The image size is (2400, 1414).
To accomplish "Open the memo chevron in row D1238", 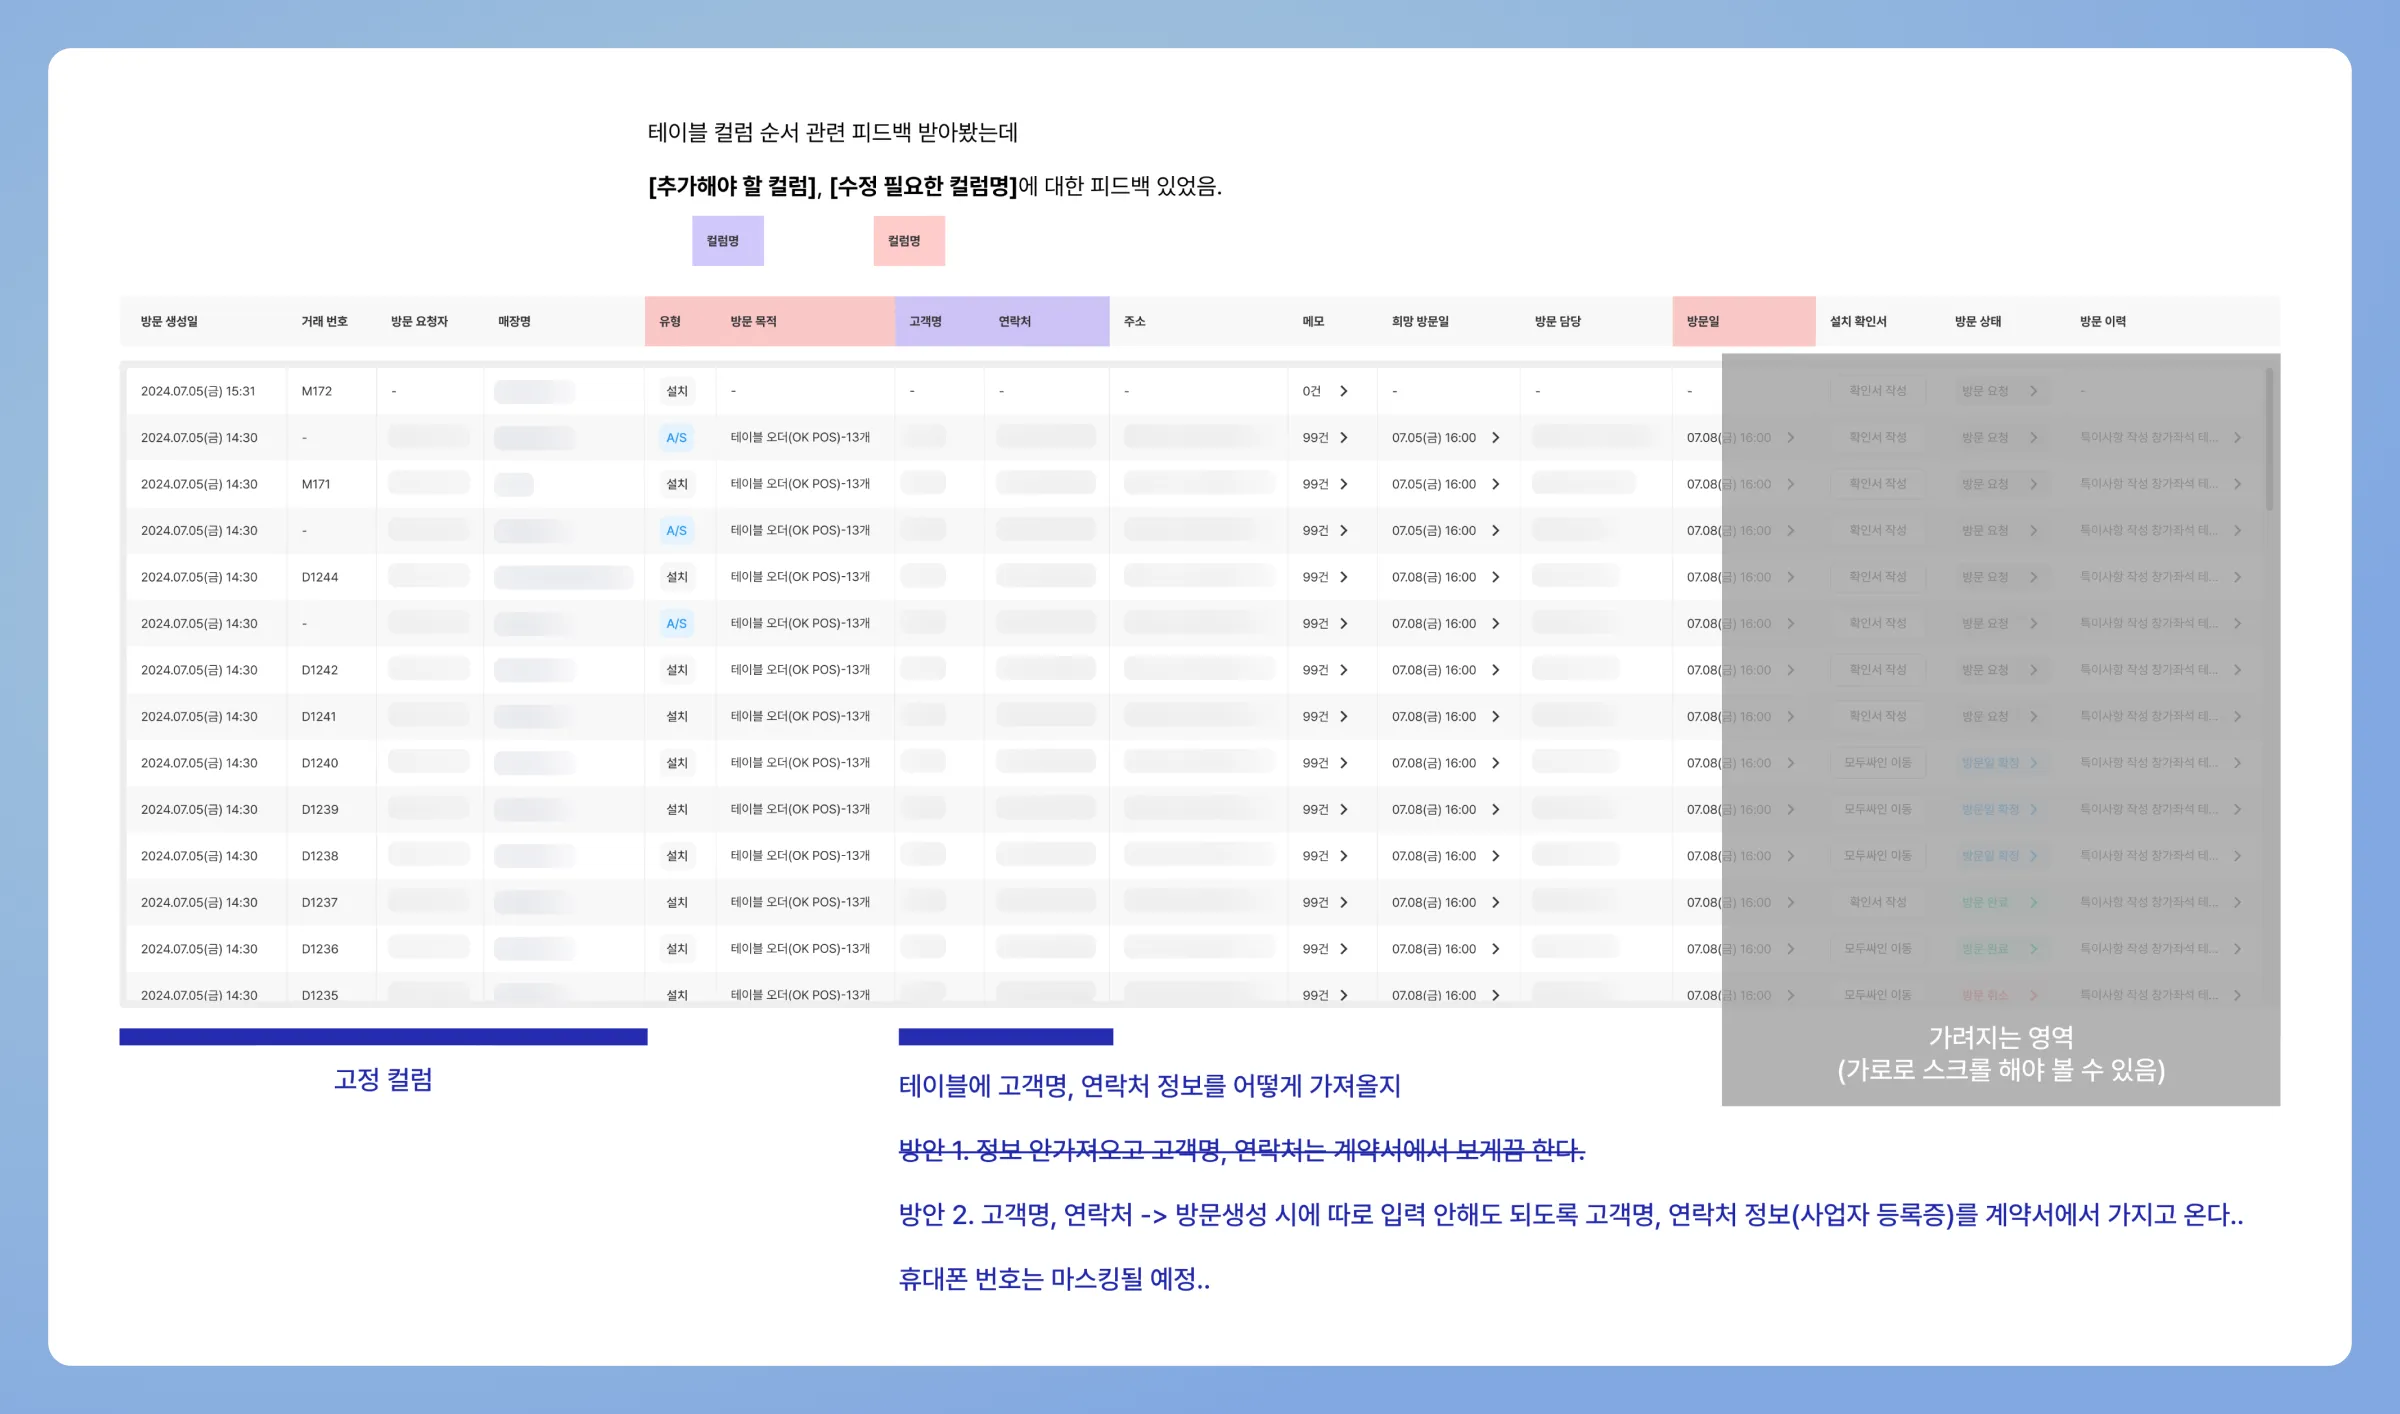I will 1343,856.
